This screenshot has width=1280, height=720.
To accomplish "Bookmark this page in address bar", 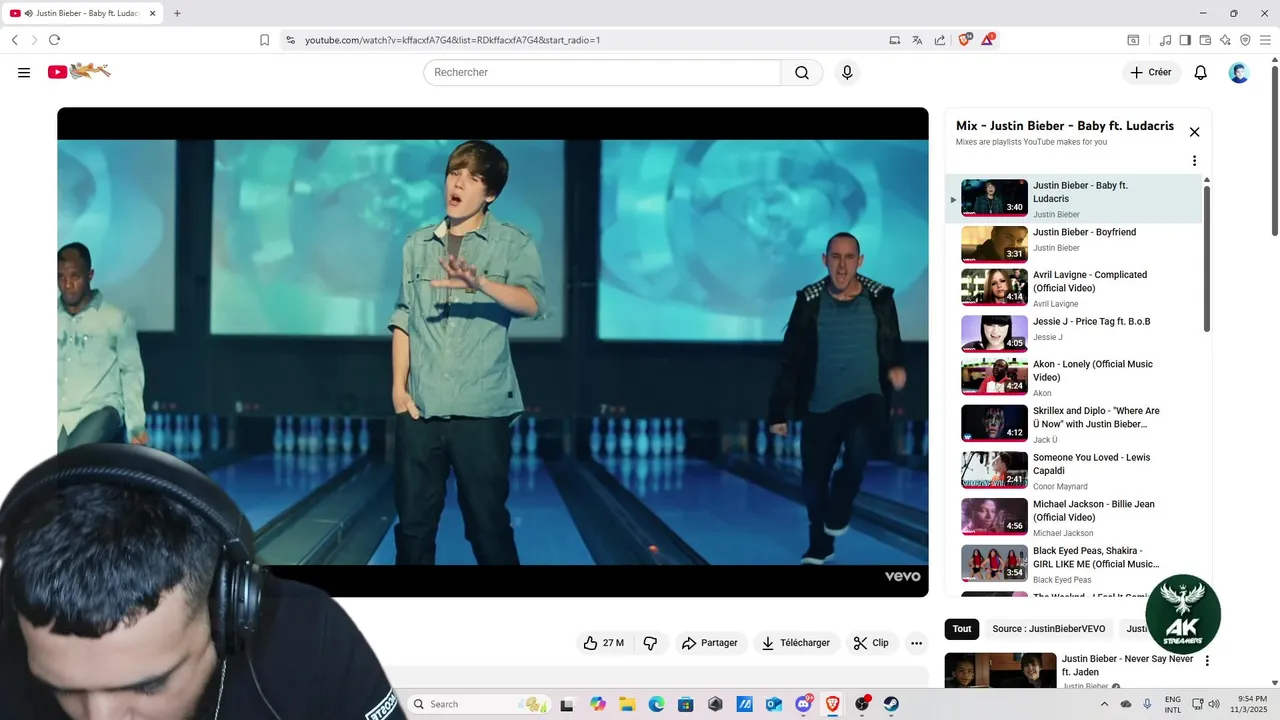I will [264, 40].
